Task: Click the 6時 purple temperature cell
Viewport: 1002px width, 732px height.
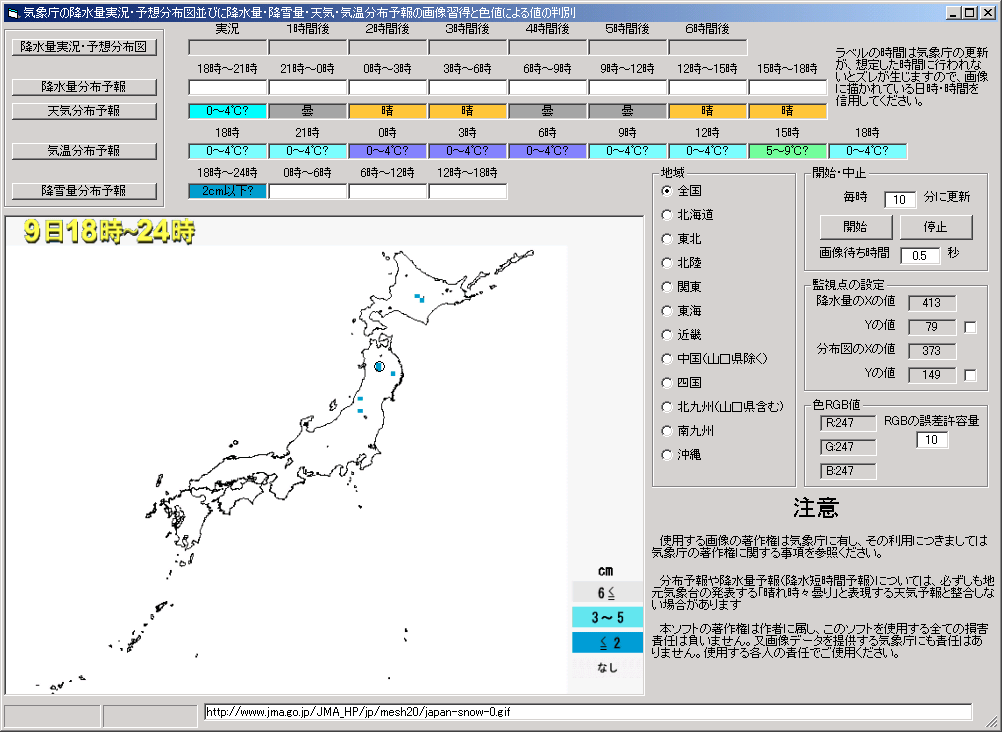Action: [547, 151]
